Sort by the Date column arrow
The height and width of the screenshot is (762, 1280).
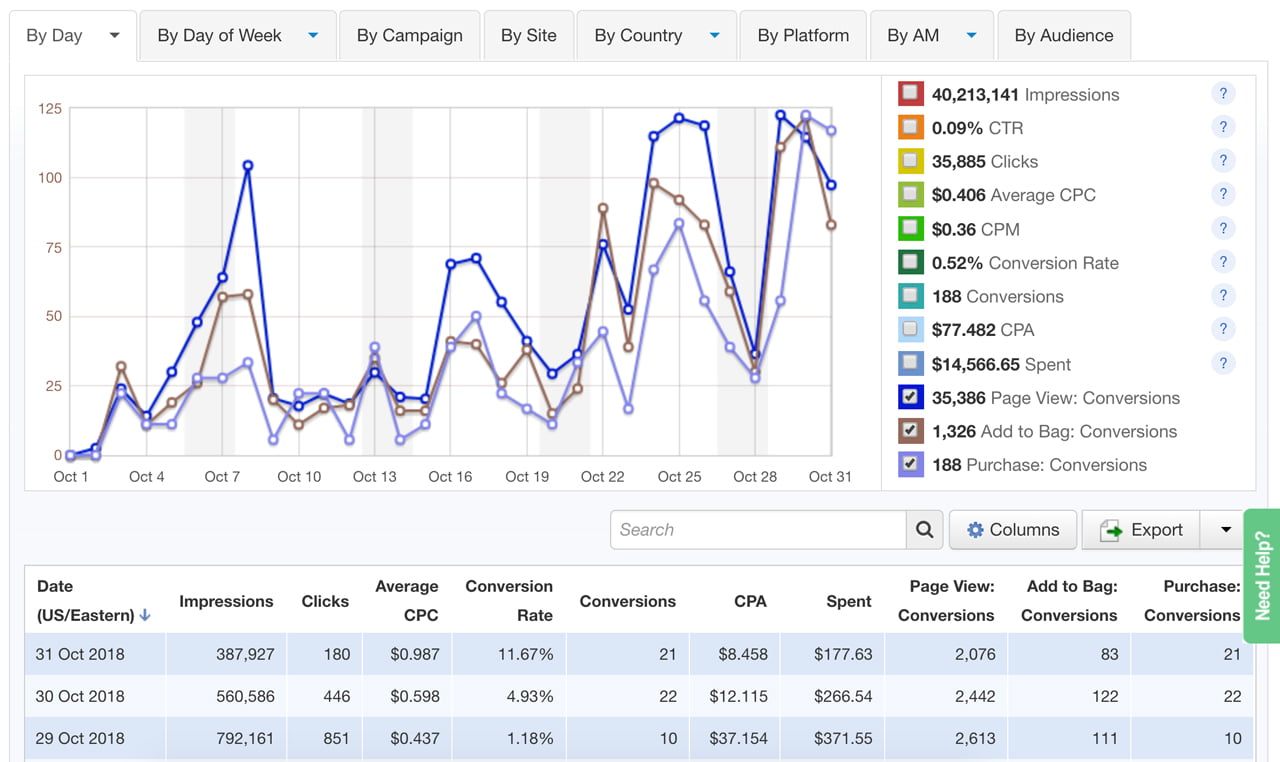[x=145, y=616]
